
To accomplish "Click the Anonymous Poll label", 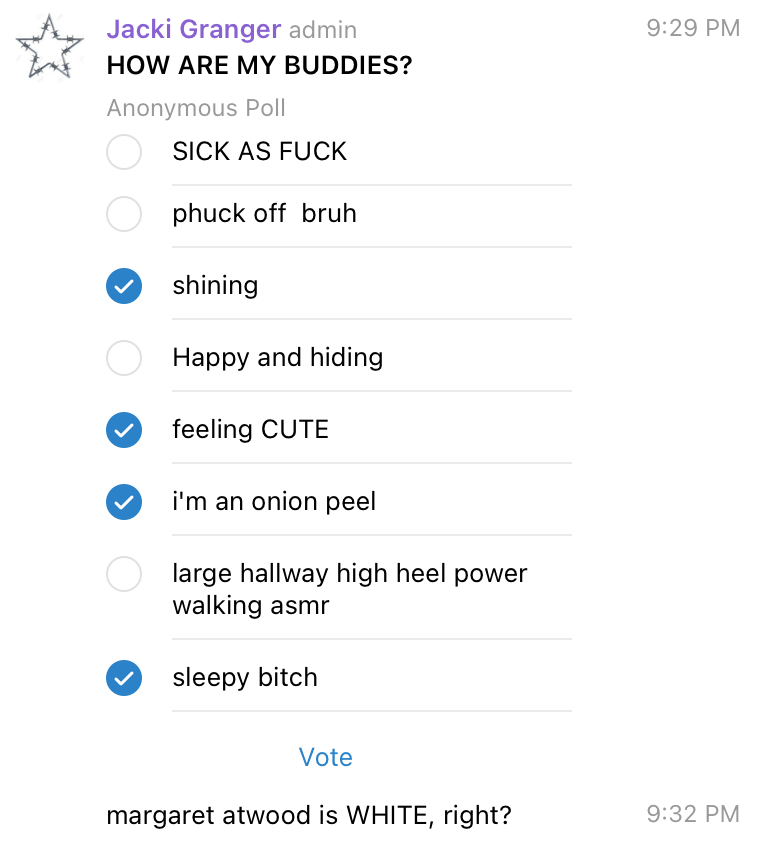I will (x=196, y=108).
